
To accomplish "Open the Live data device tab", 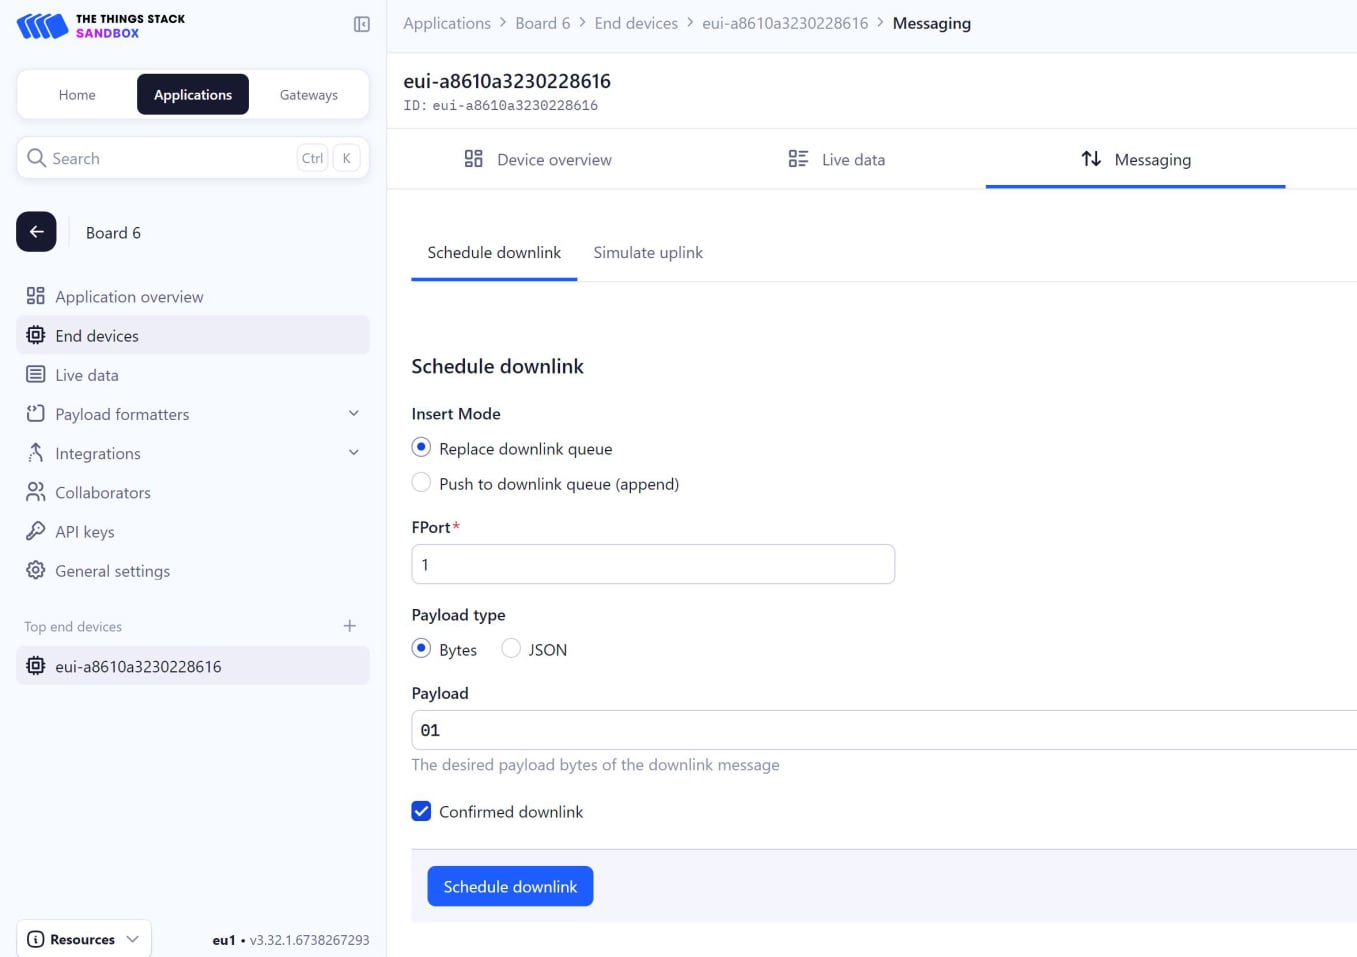I will point(836,159).
